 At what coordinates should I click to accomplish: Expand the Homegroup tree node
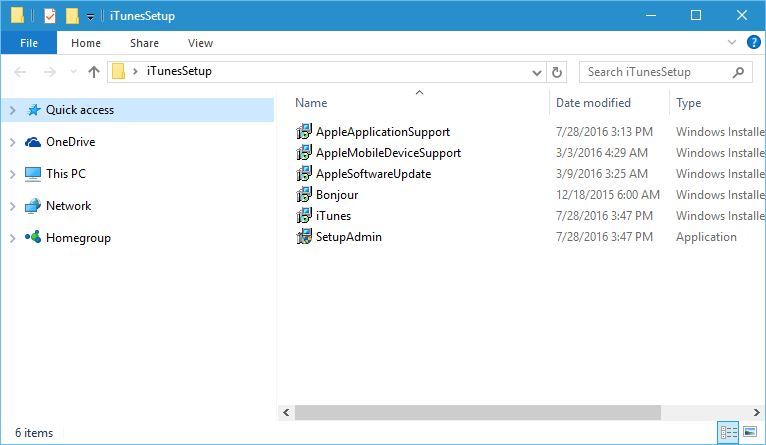pos(13,238)
